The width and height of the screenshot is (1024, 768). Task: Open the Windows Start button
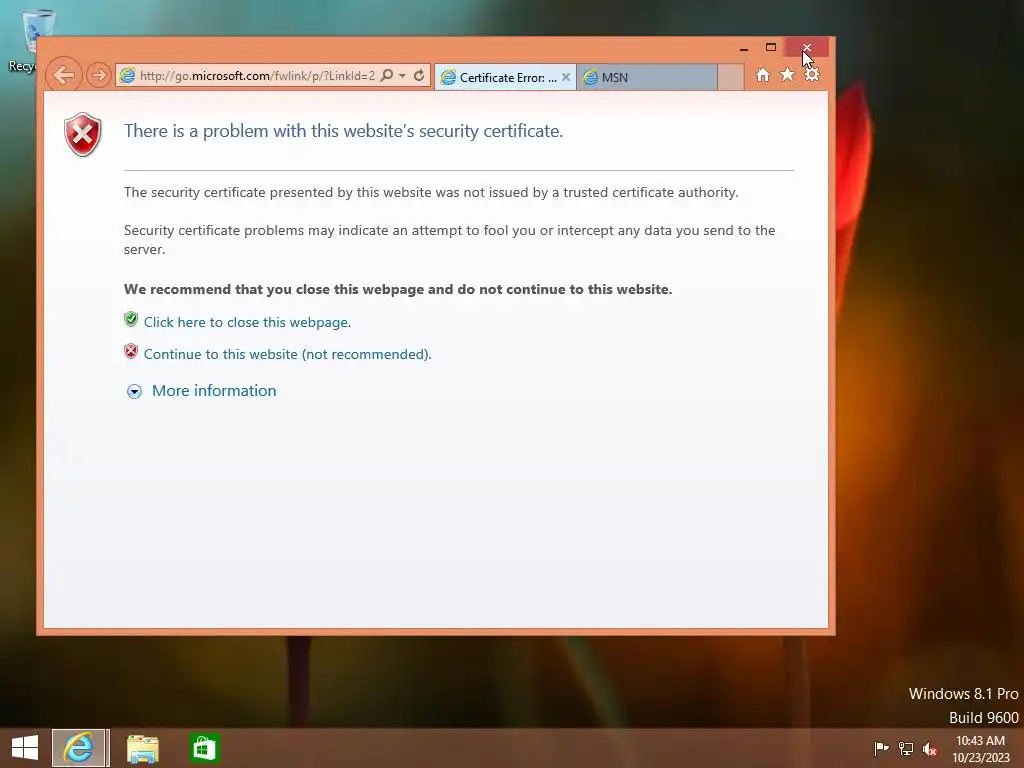(x=25, y=748)
